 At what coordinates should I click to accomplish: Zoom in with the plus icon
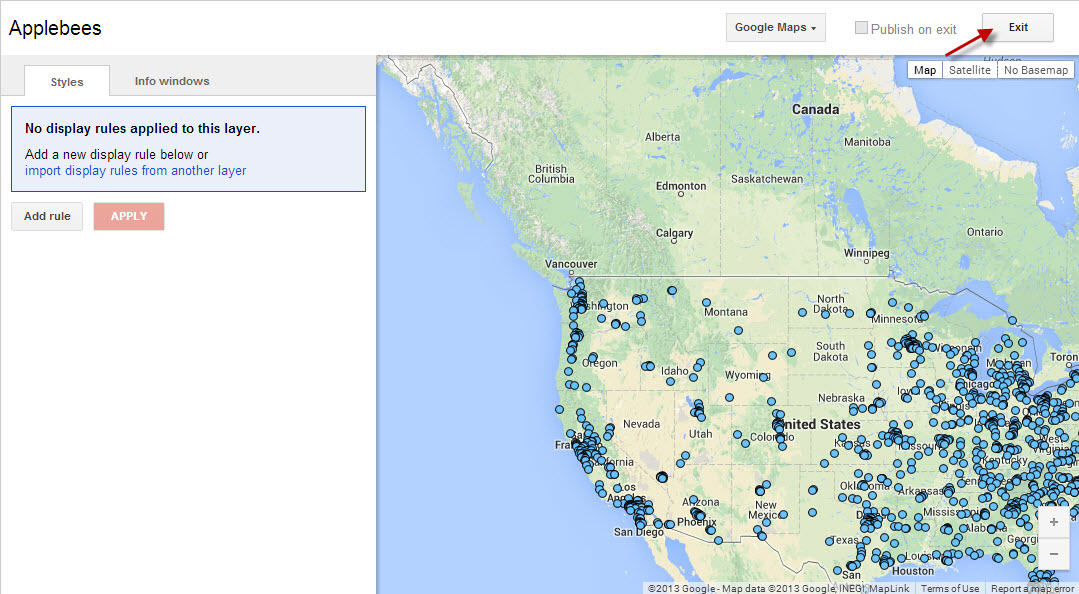[x=1054, y=522]
